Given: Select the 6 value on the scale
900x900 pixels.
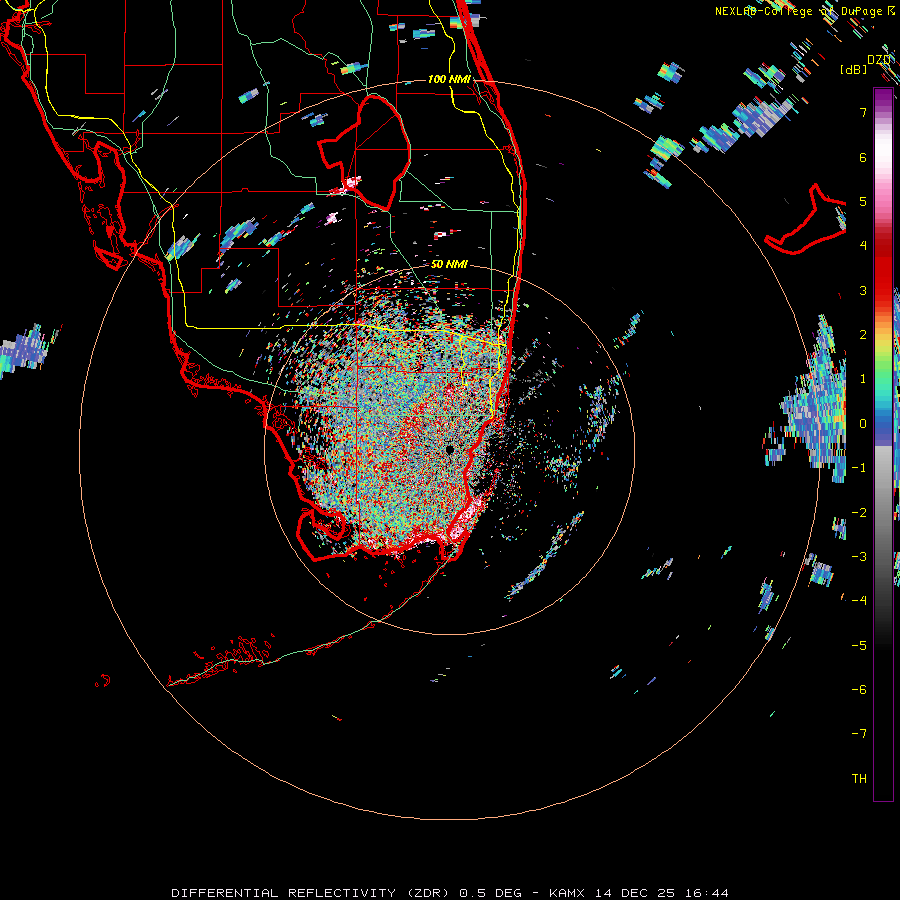Looking at the screenshot, I should click(863, 157).
